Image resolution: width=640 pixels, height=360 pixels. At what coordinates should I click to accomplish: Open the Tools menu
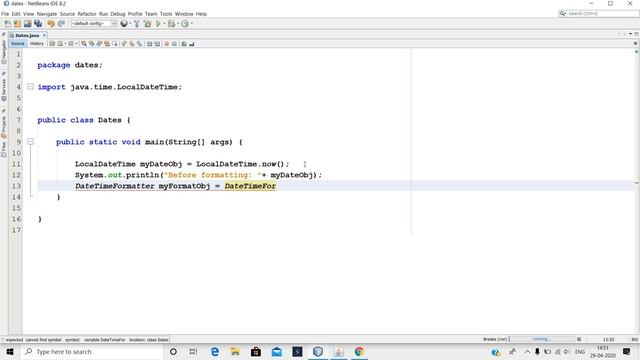[166, 14]
